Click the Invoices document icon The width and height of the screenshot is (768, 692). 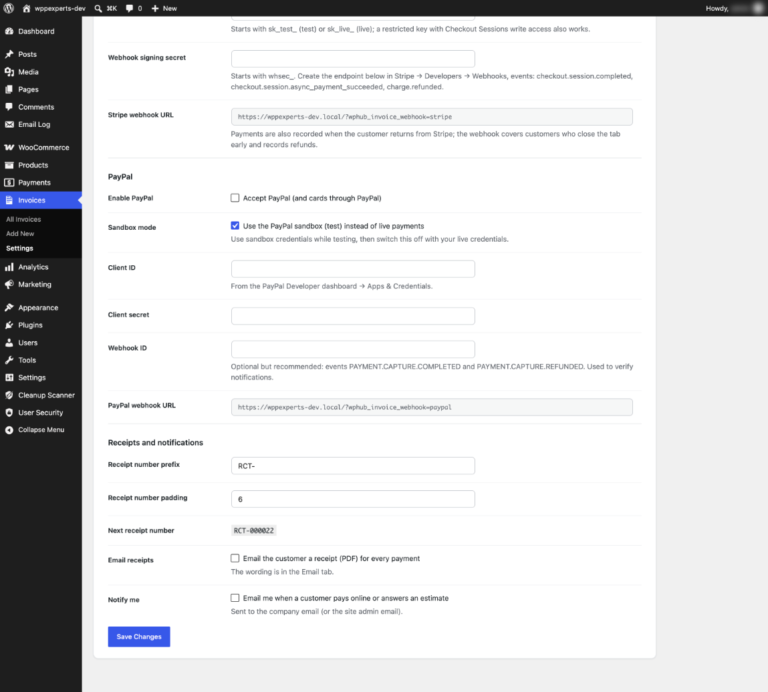(9, 200)
